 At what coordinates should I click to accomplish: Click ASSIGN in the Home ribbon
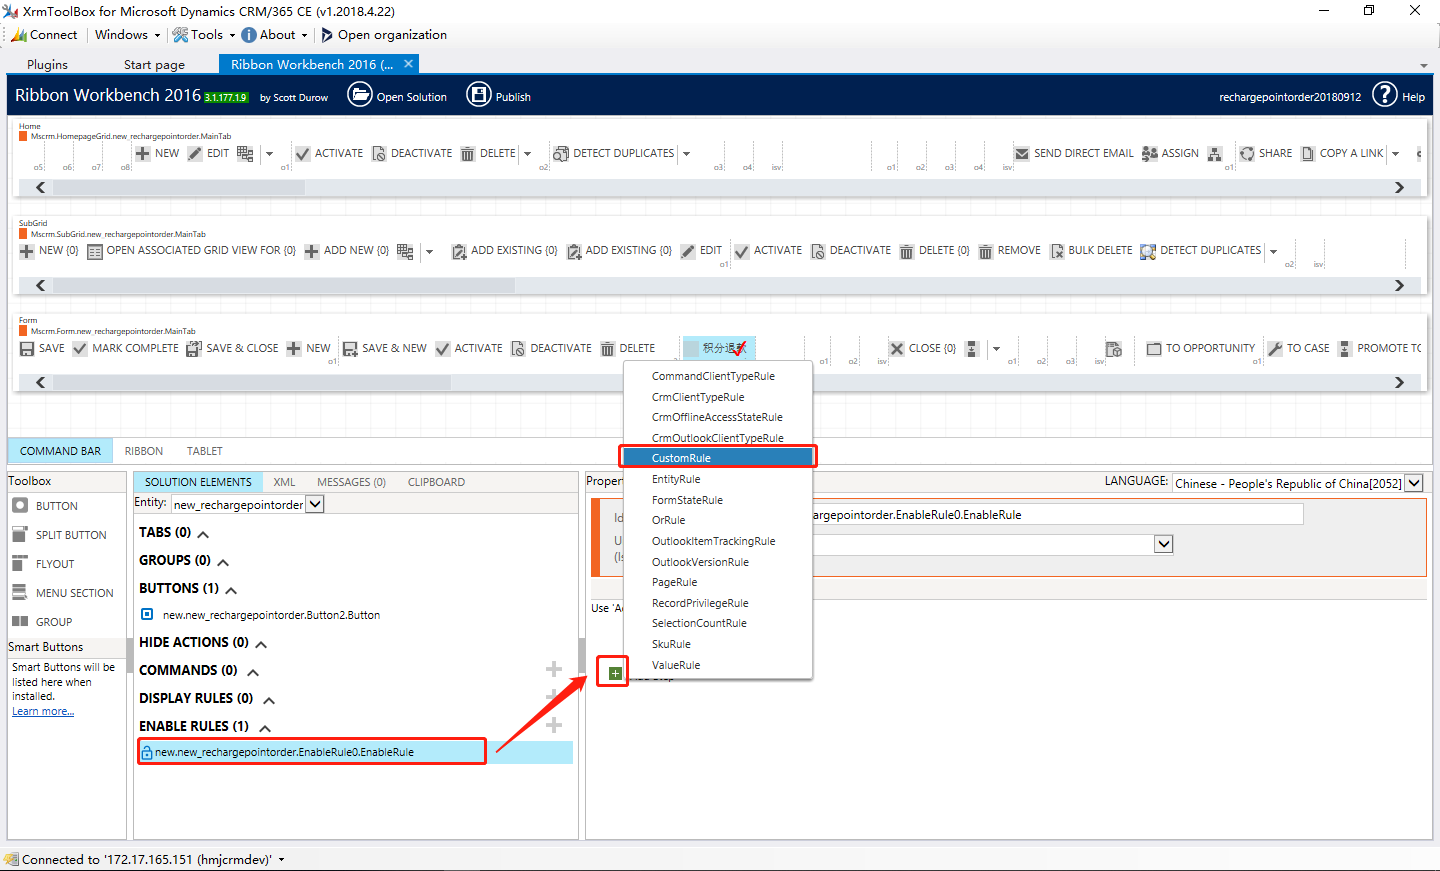click(1170, 153)
